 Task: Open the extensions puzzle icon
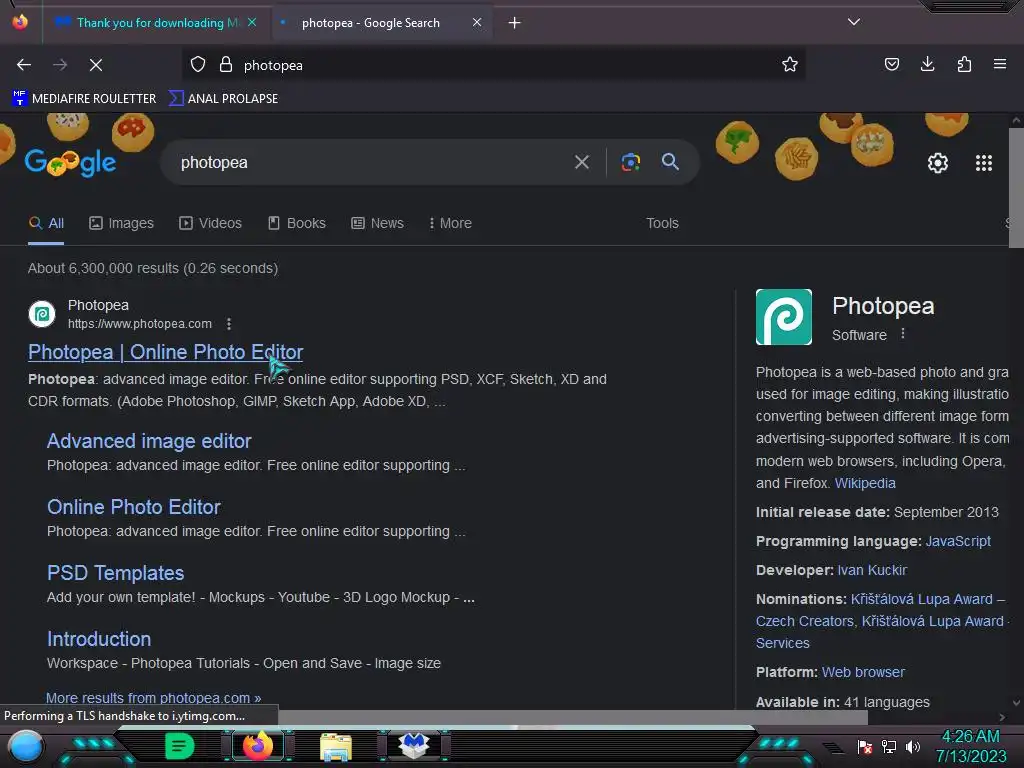pos(964,64)
